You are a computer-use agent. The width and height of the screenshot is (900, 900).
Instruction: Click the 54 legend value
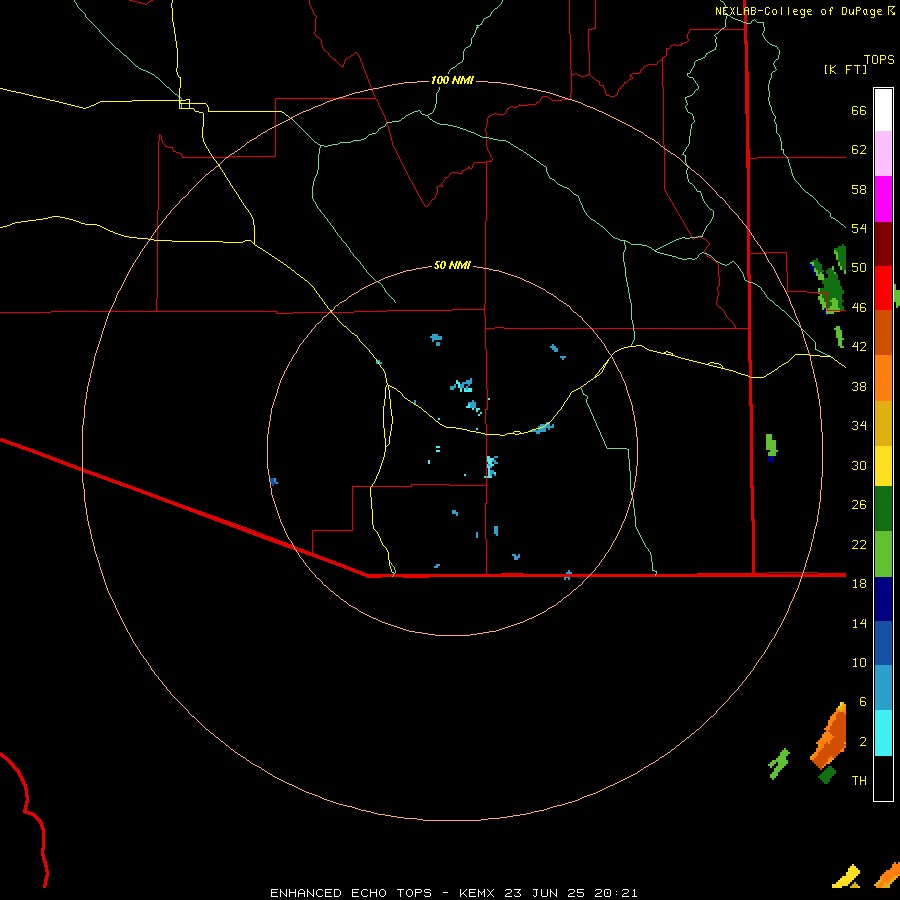coord(859,228)
